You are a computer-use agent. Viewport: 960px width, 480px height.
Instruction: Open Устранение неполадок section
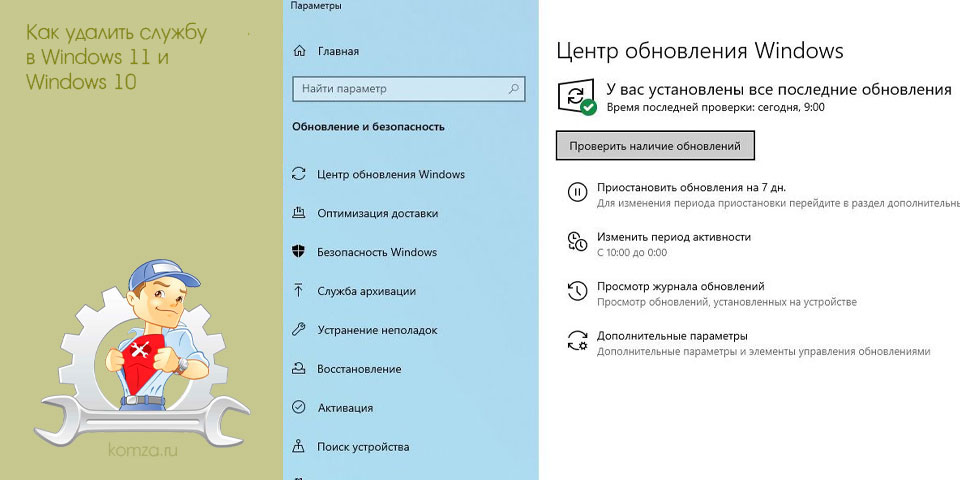377,330
